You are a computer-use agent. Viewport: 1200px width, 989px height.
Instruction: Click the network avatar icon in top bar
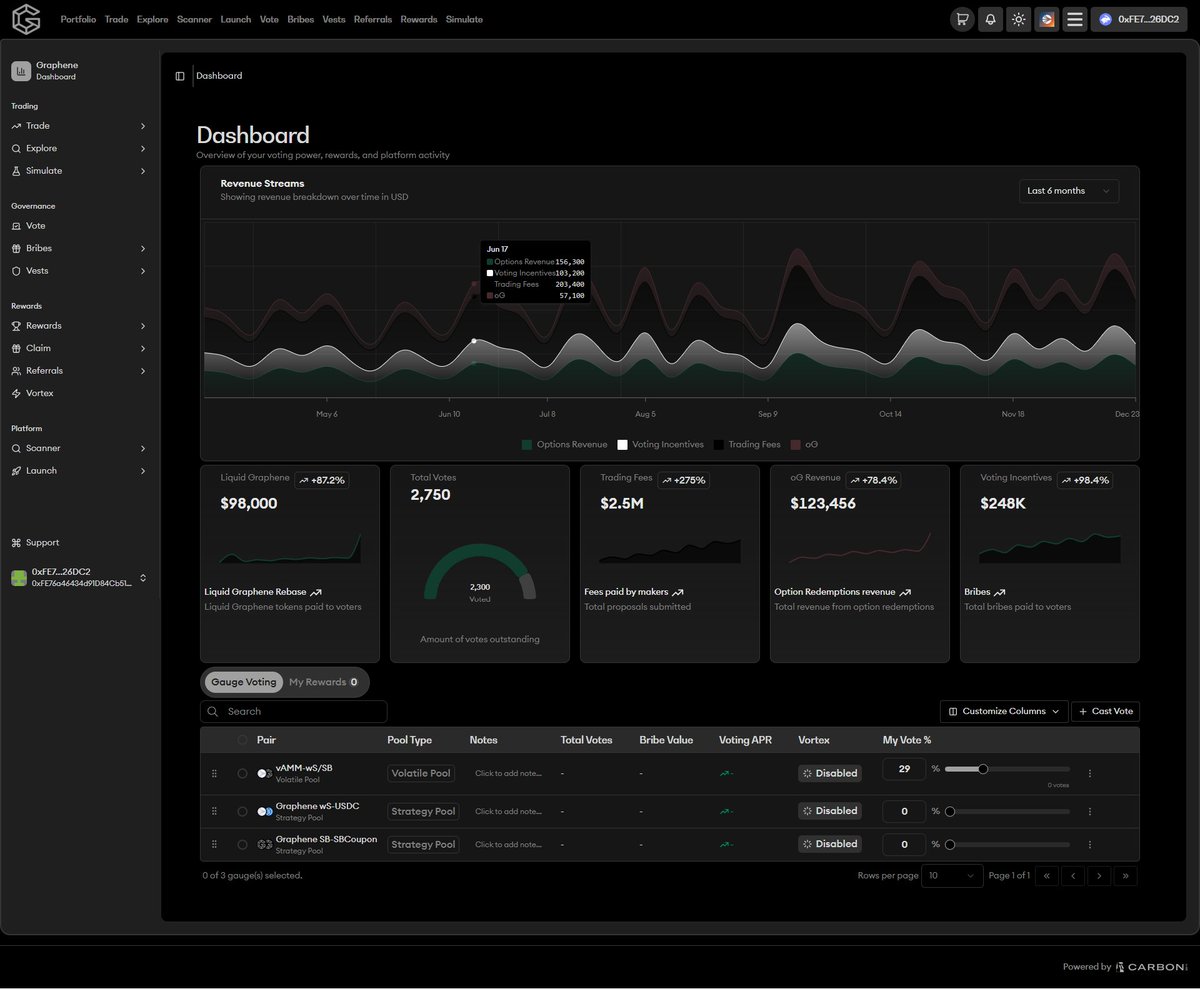point(1047,19)
